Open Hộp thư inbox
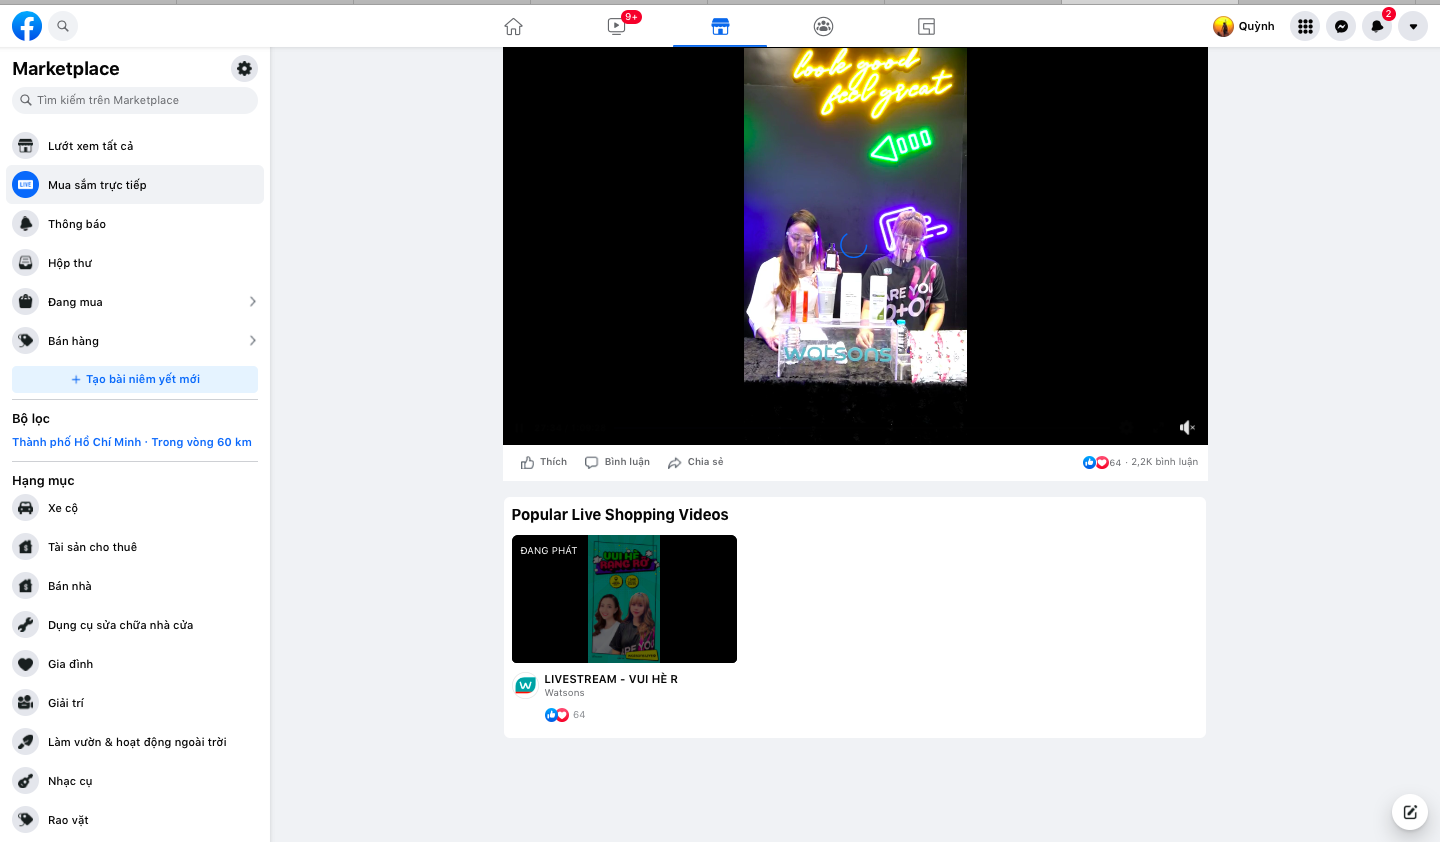 (x=135, y=263)
